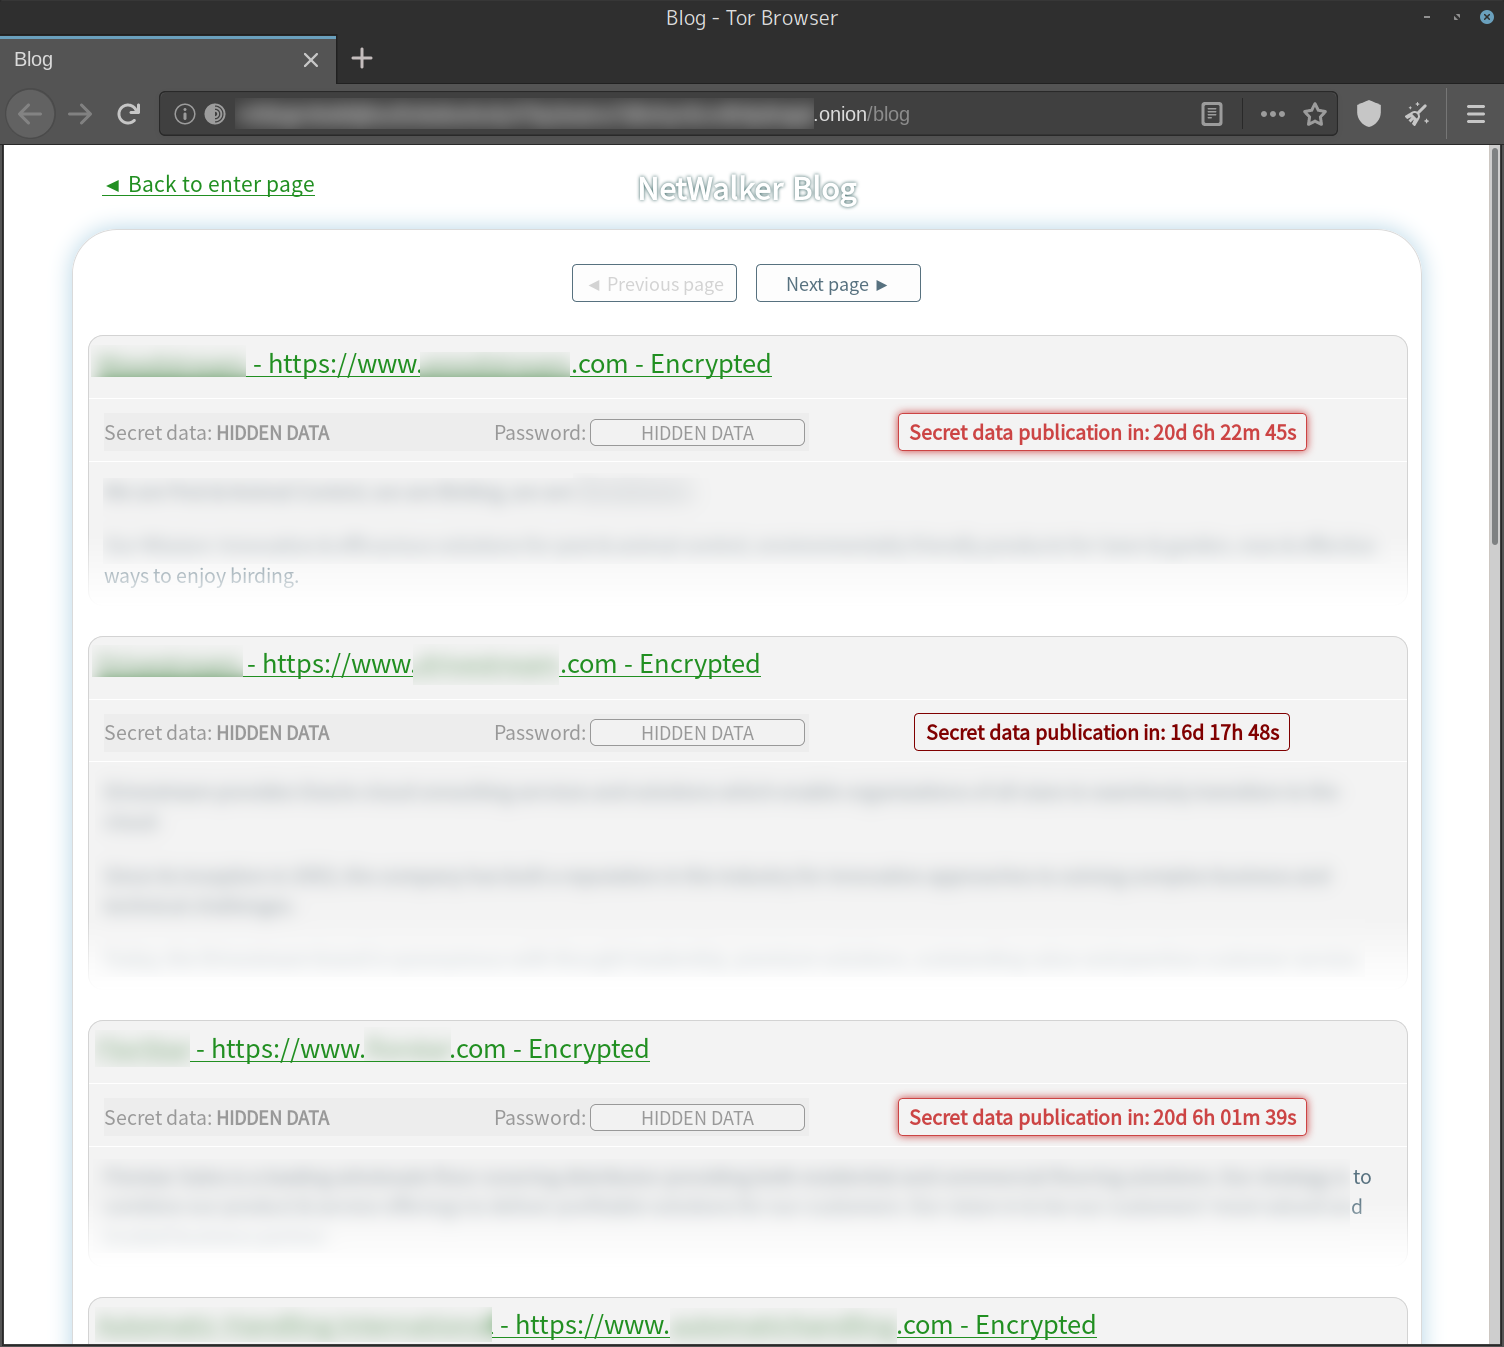The image size is (1504, 1347).
Task: Click the page vertical scrollbar thumb
Action: click(x=1495, y=345)
